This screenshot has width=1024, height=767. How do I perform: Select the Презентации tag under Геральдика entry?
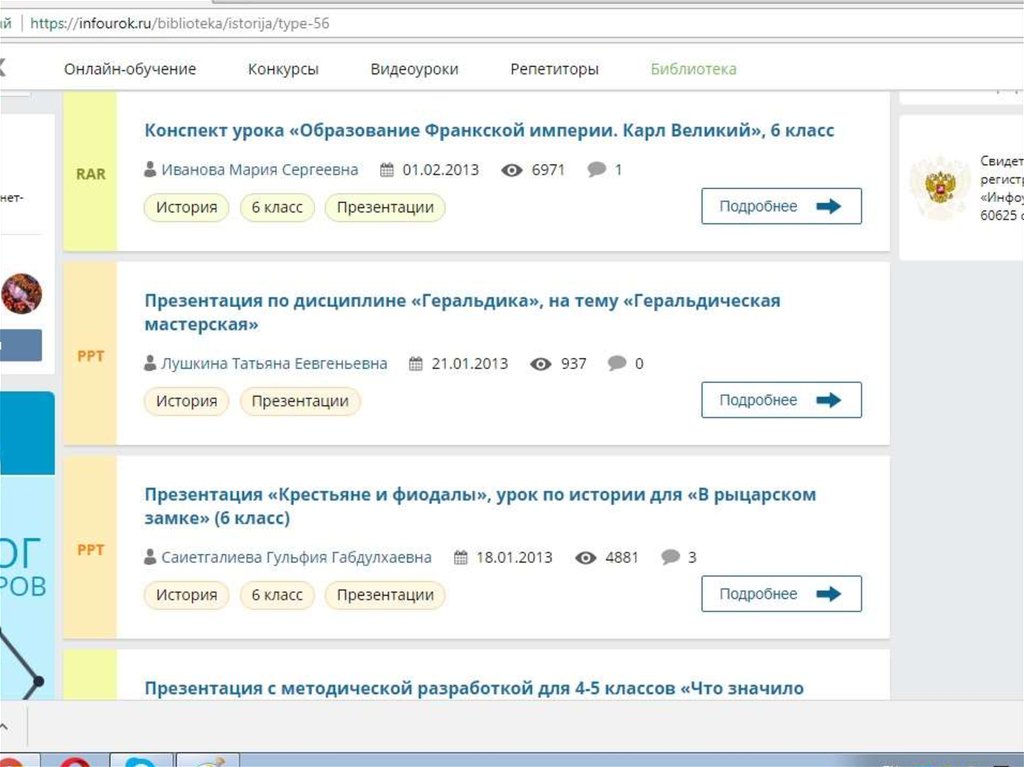(300, 401)
